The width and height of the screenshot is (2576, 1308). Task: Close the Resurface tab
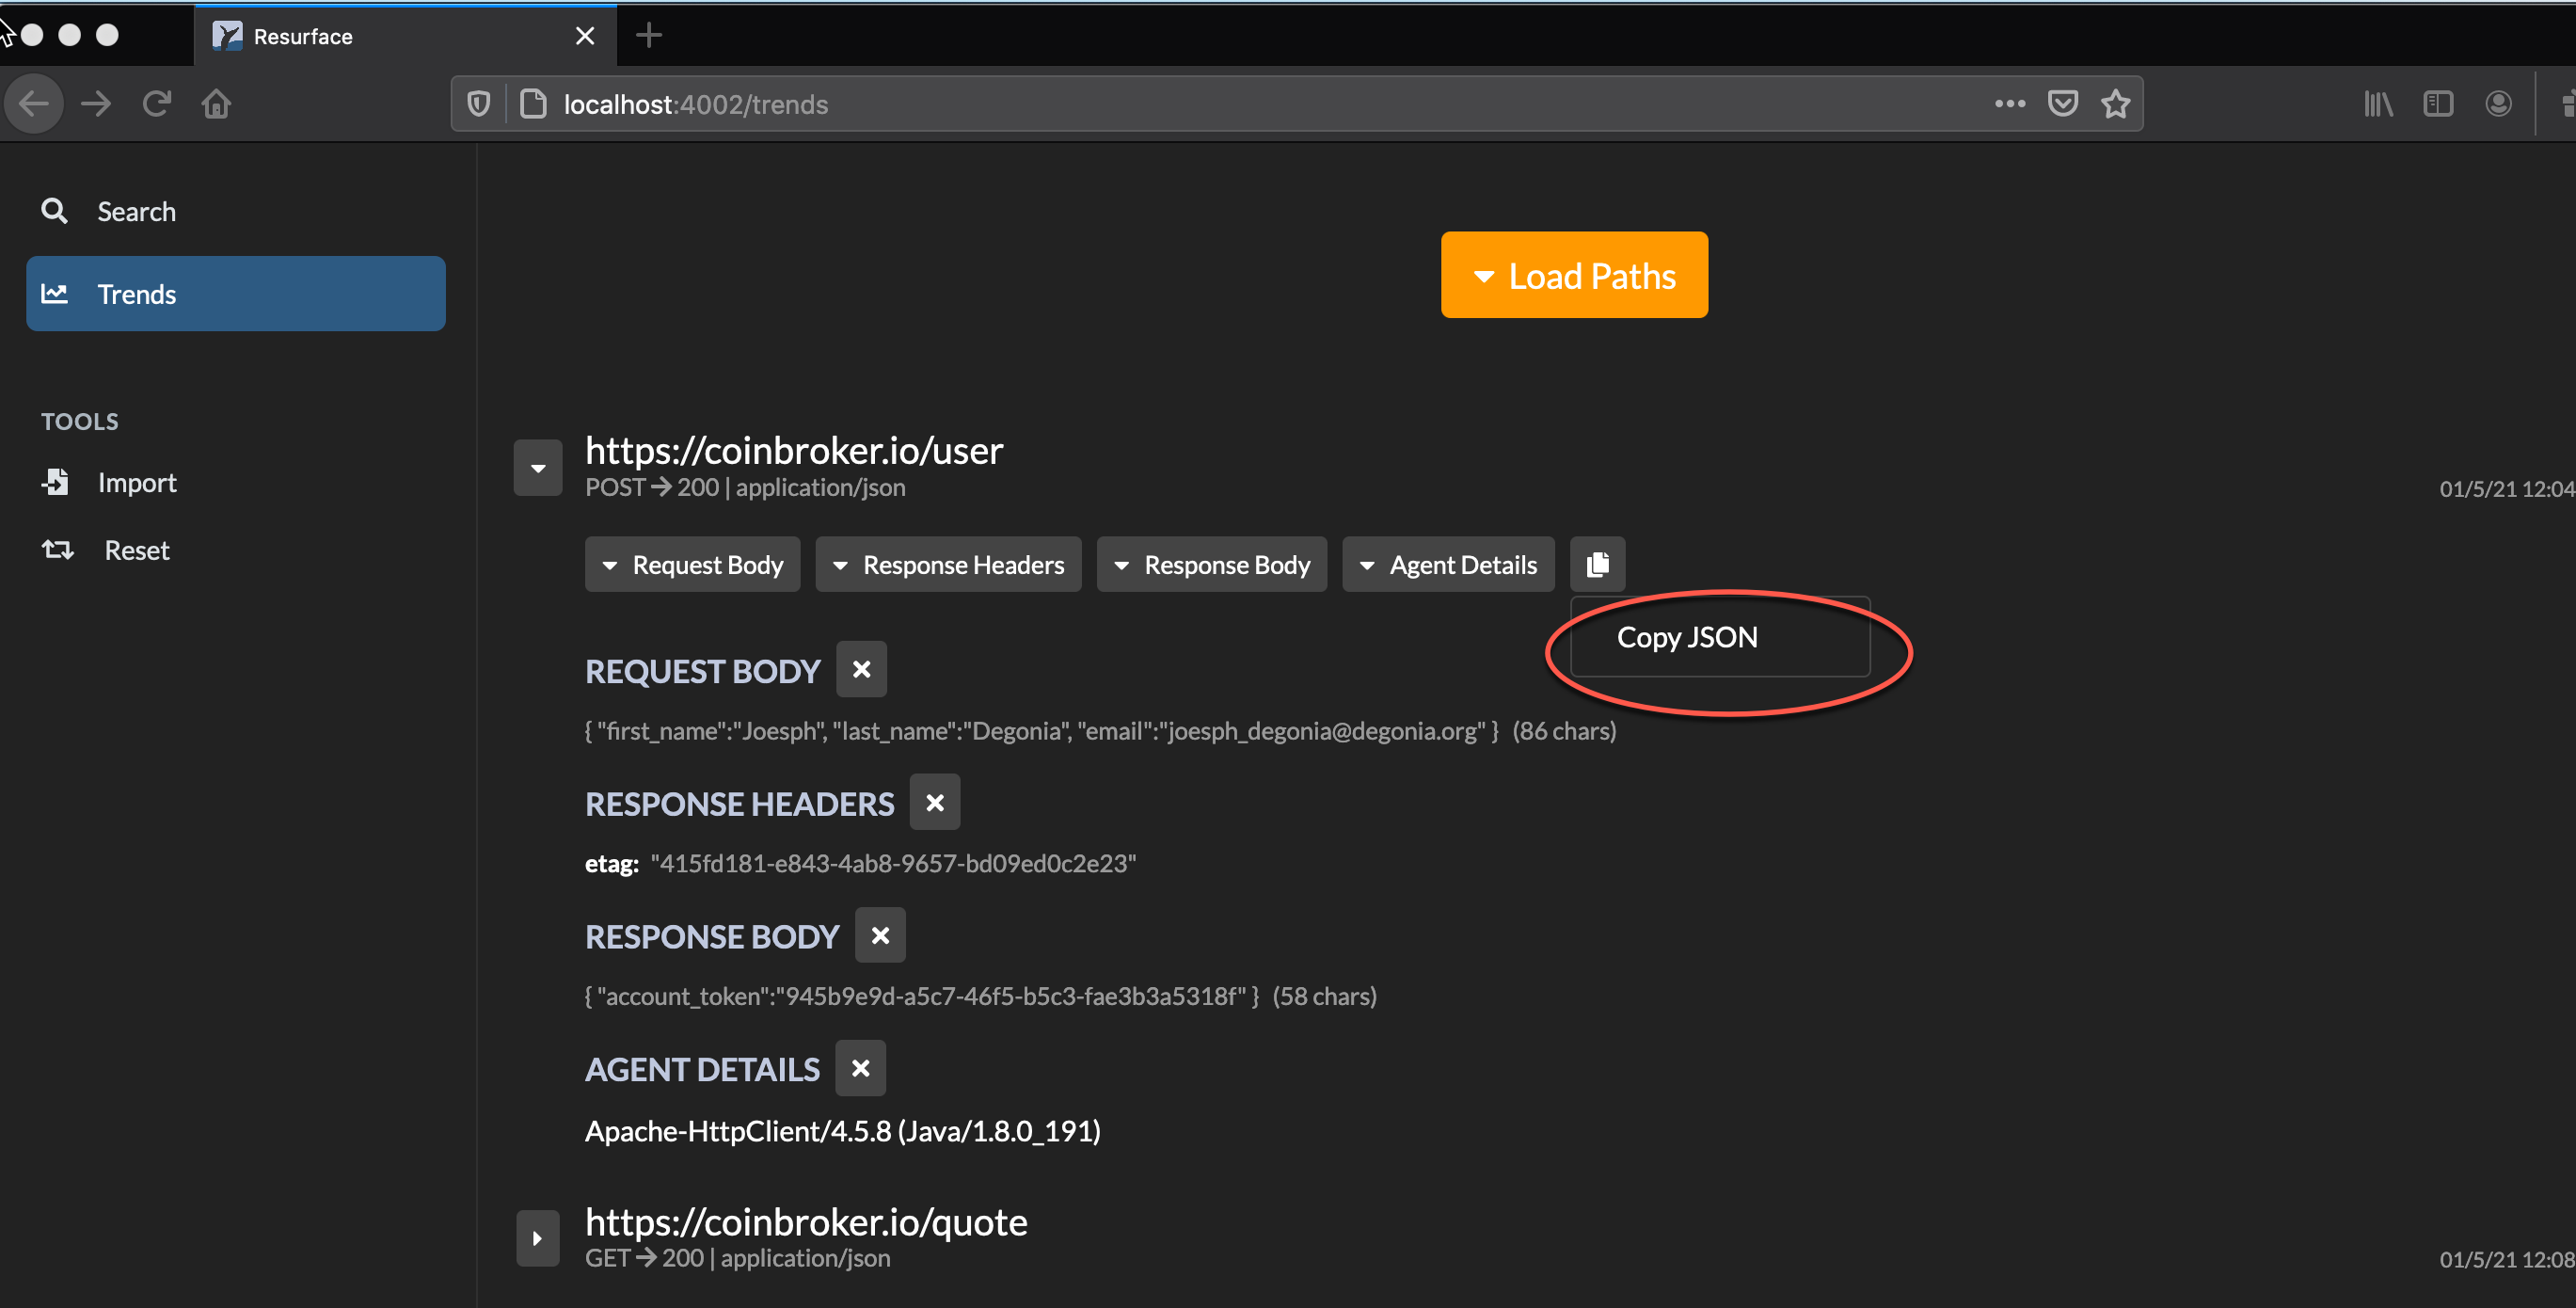tap(585, 36)
